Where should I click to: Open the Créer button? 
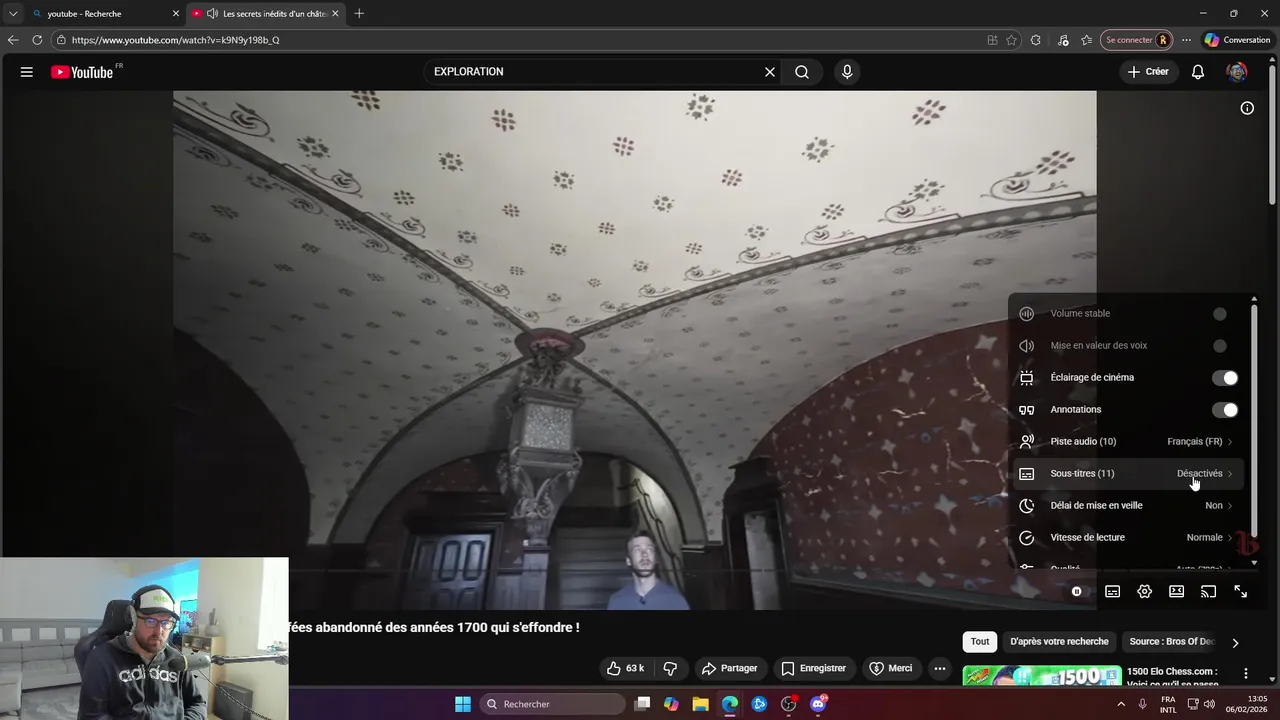pos(1147,72)
